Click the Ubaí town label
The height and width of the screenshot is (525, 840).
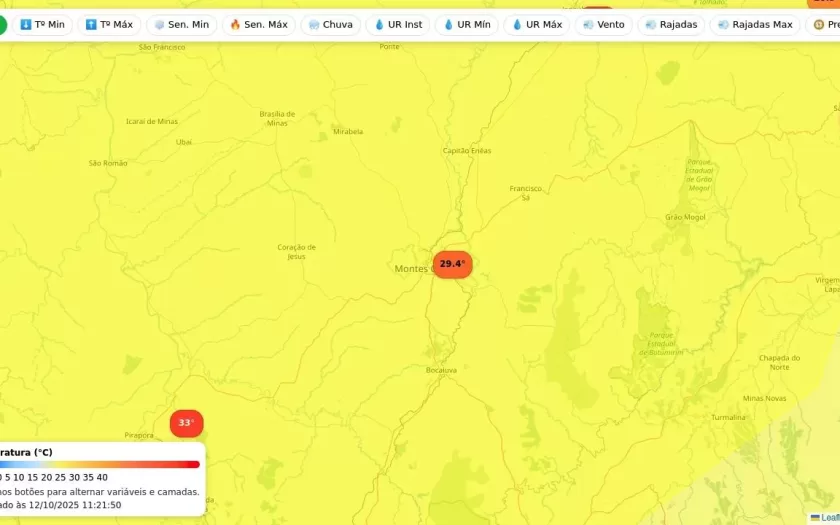(184, 142)
